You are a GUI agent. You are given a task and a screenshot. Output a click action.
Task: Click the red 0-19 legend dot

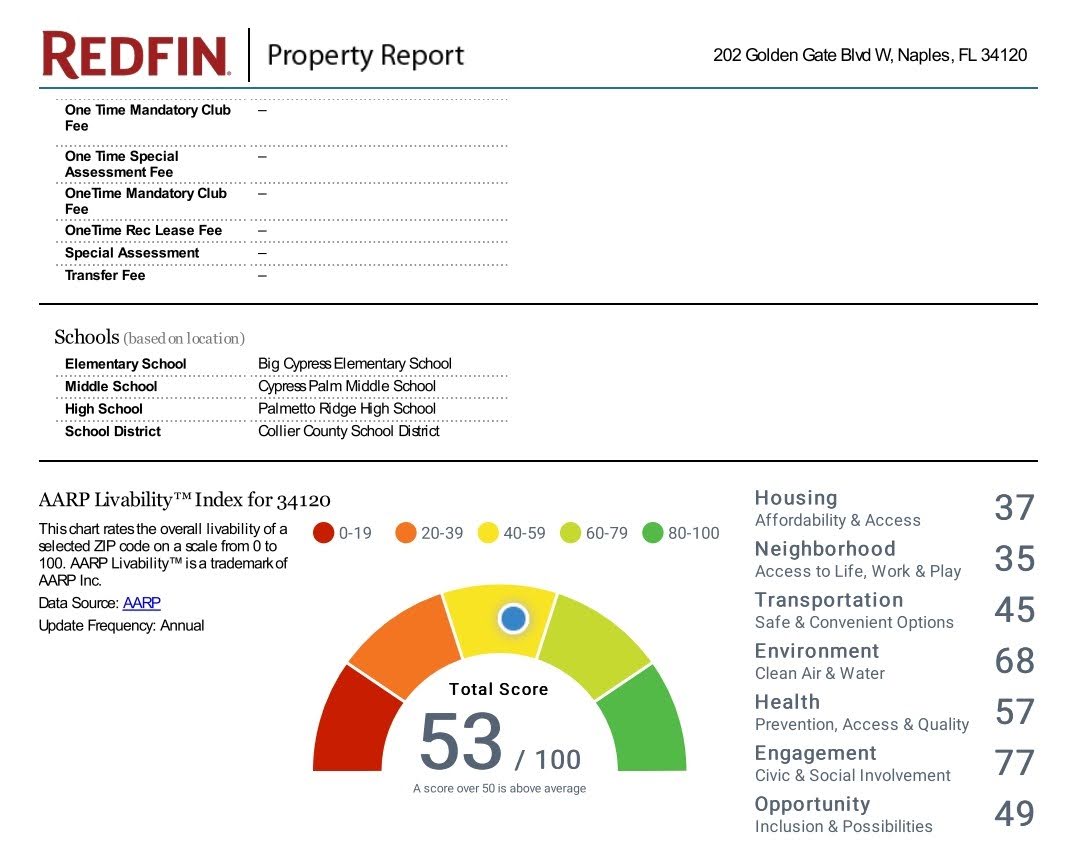323,533
